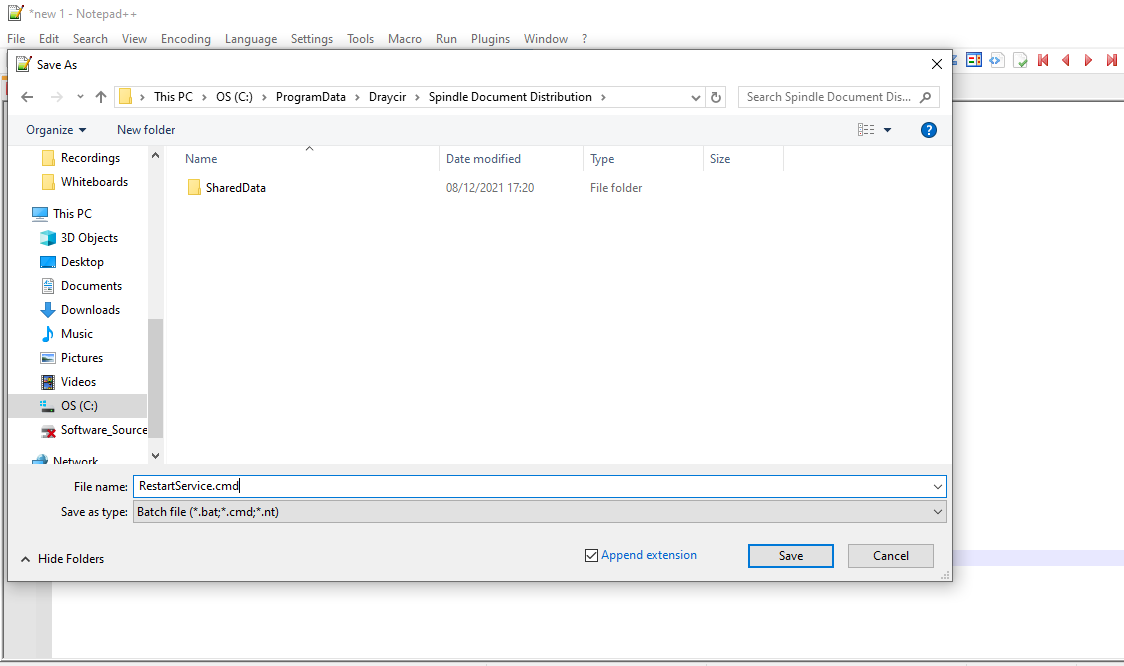
Task: Close the Save As dialog
Action: pyautogui.click(x=936, y=65)
